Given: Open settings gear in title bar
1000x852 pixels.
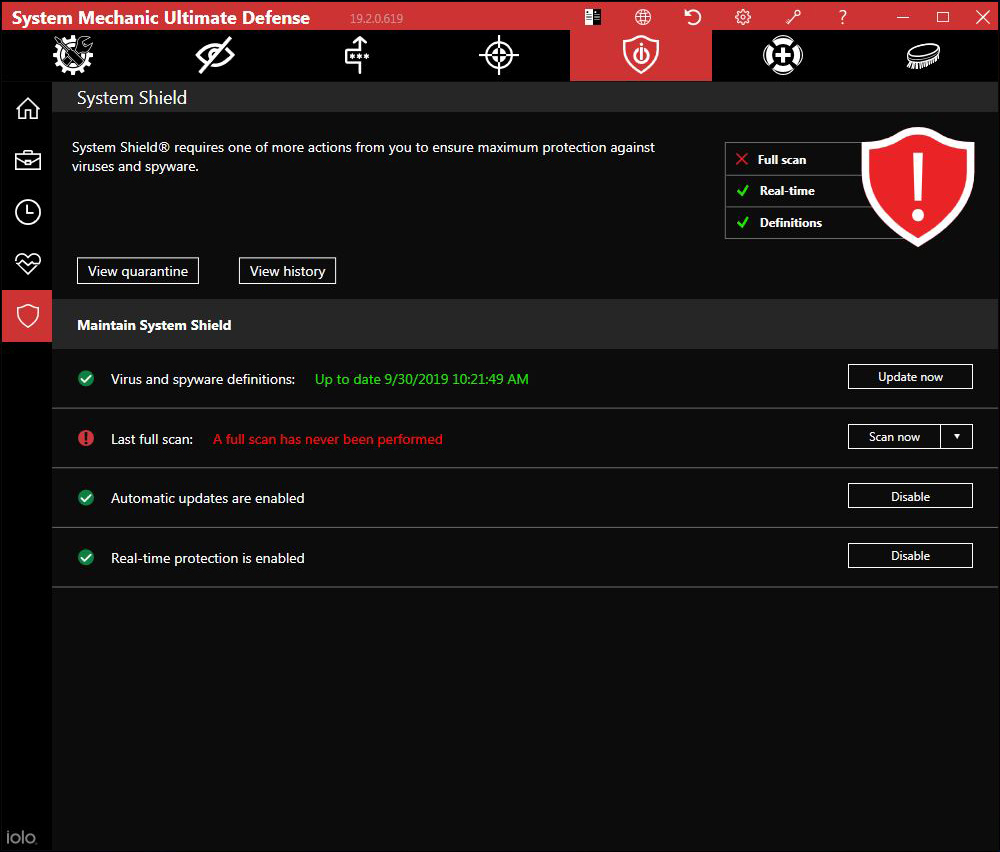Looking at the screenshot, I should [x=742, y=17].
